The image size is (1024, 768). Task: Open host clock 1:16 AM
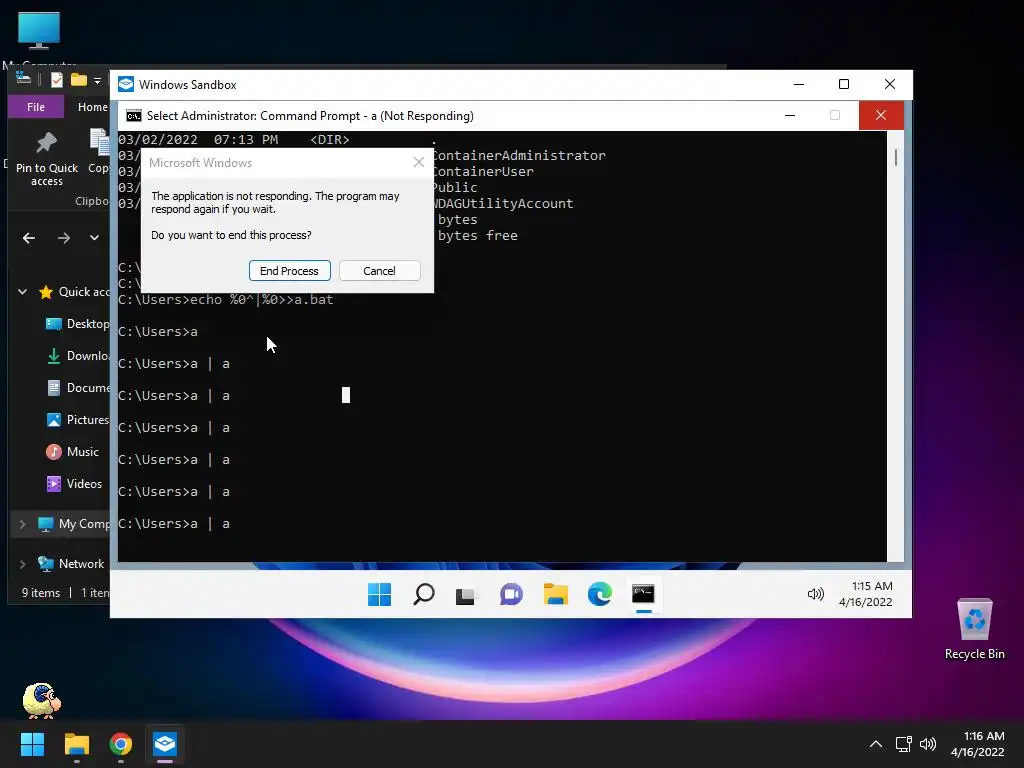pos(978,744)
